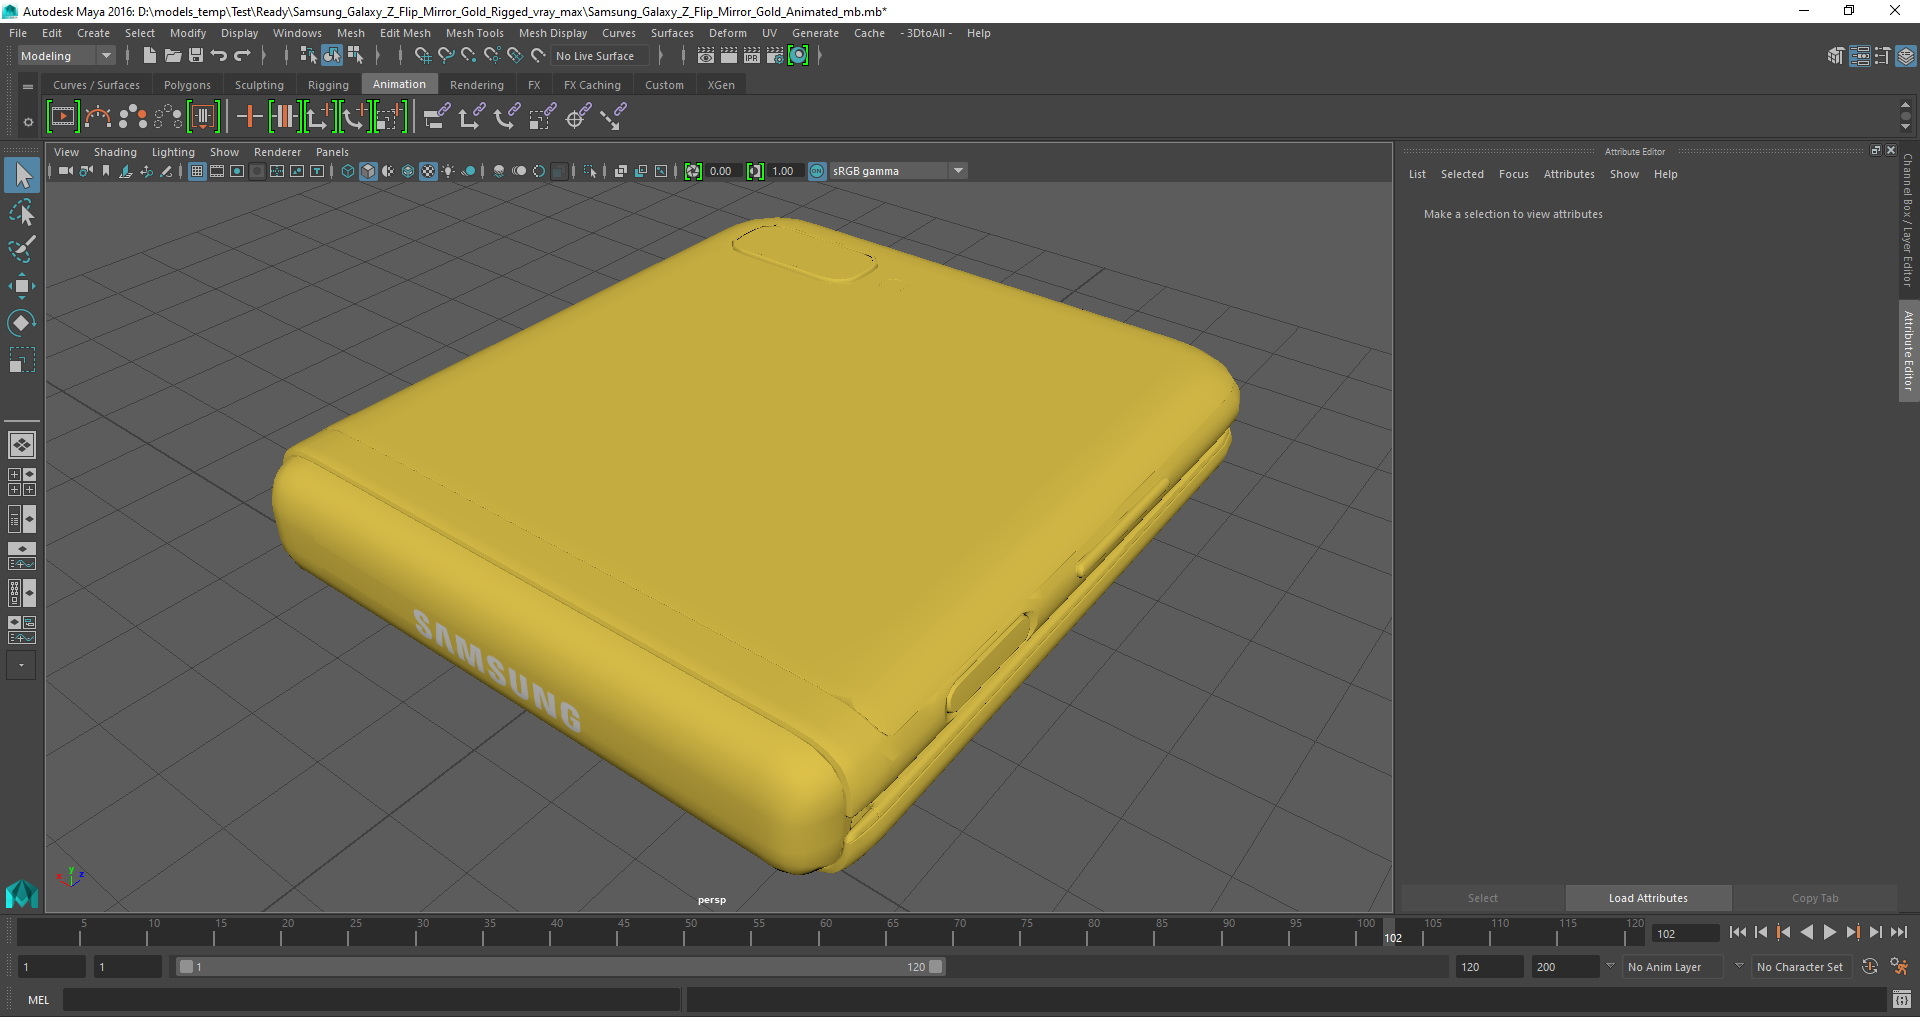Choose the Move tool in toolbox

tap(21, 287)
